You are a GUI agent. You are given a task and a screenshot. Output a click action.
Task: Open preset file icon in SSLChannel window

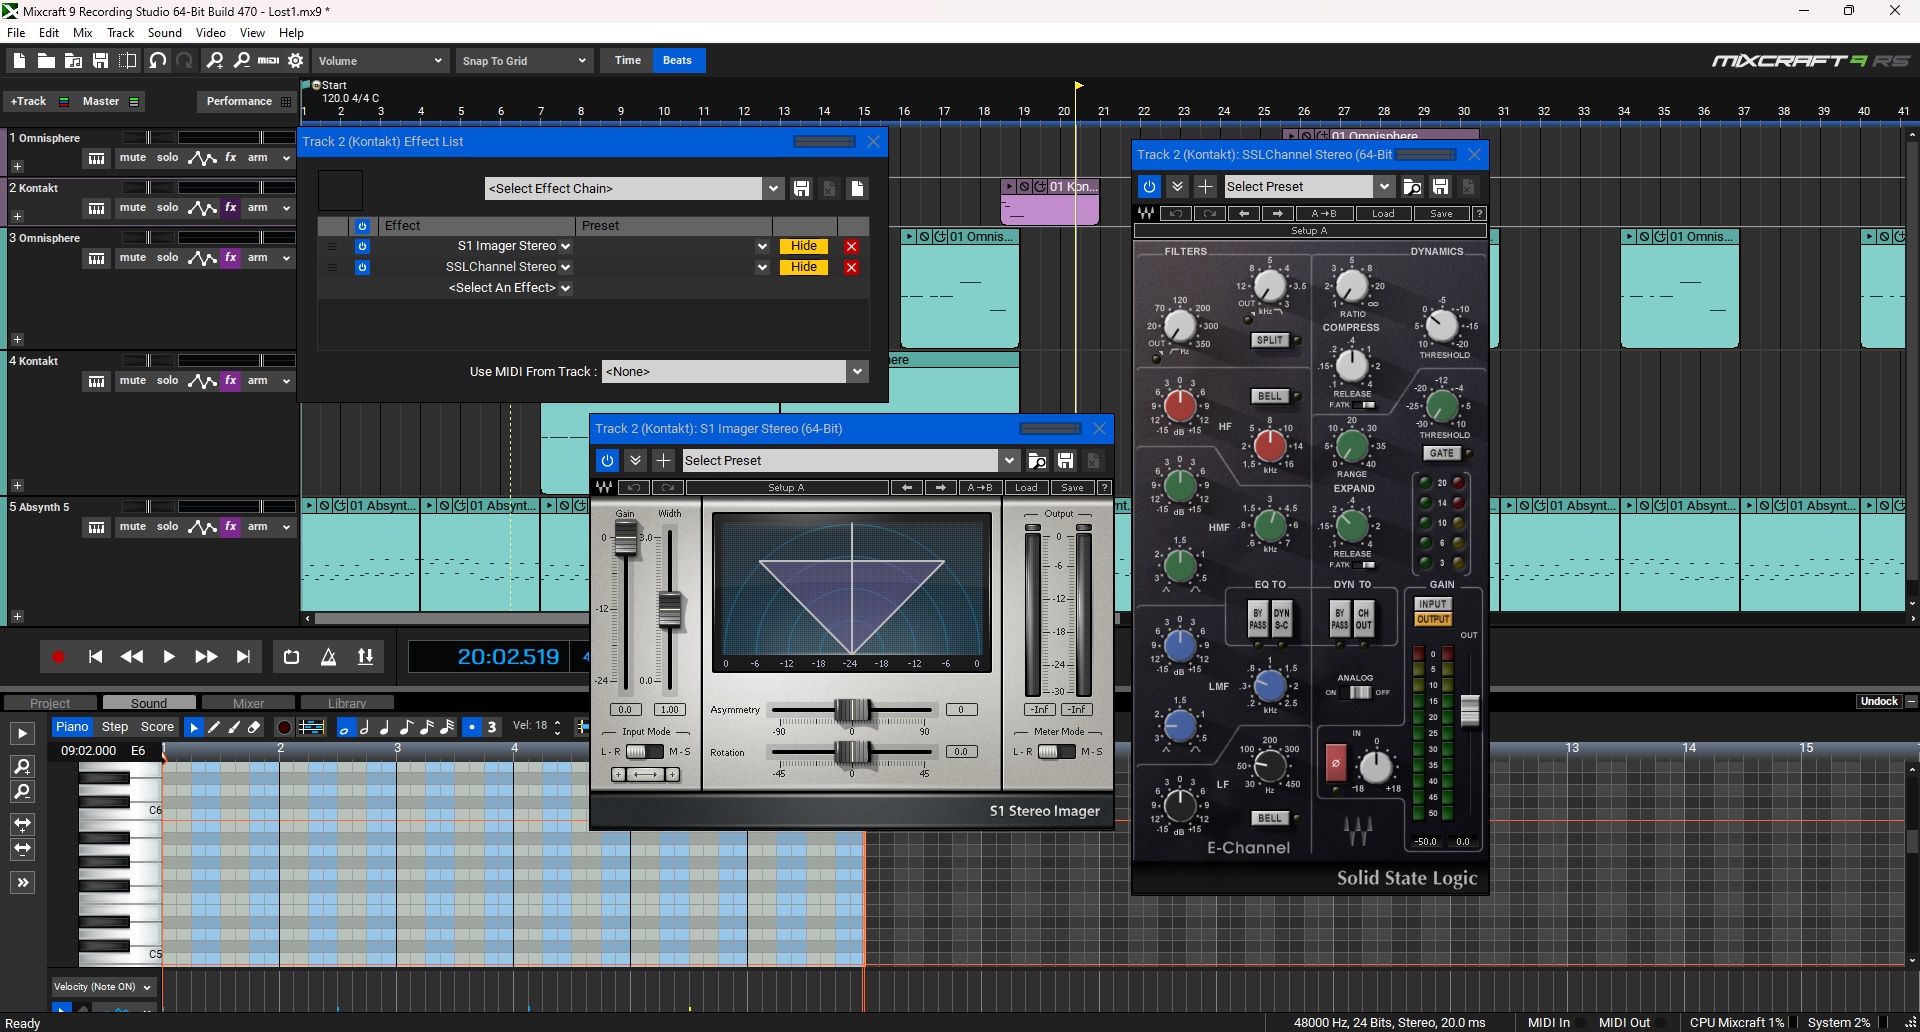pos(1412,186)
